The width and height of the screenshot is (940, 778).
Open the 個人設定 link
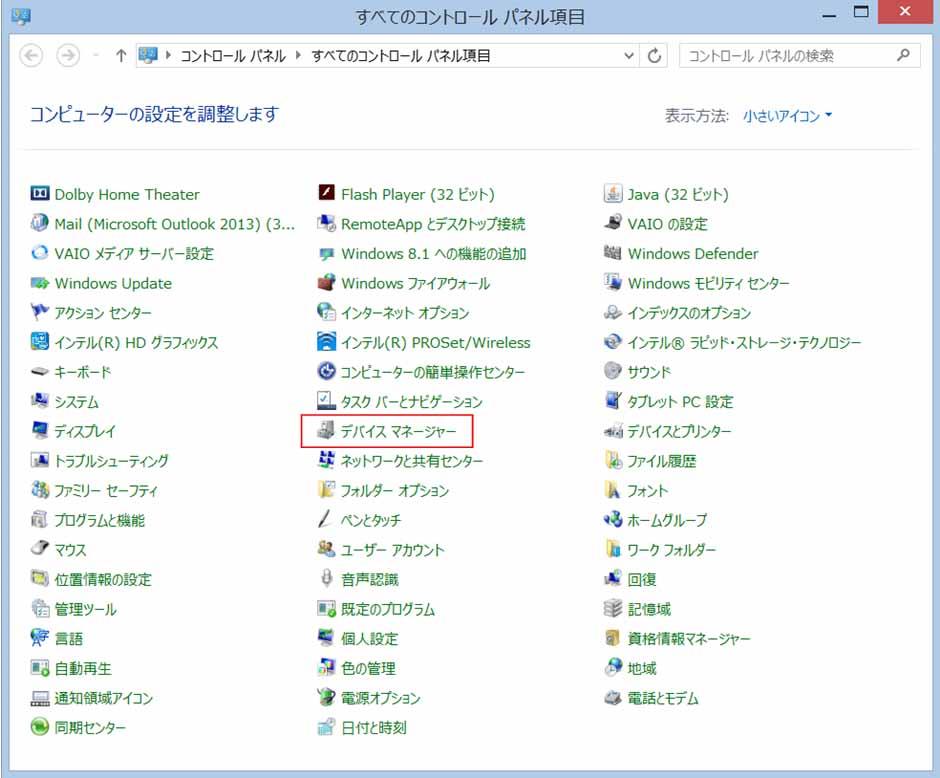click(369, 638)
